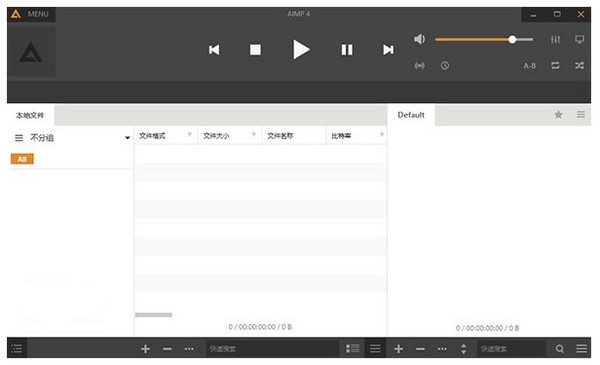Maximize the AIMP window
Screen dimensions: 600x365
[x=557, y=15]
